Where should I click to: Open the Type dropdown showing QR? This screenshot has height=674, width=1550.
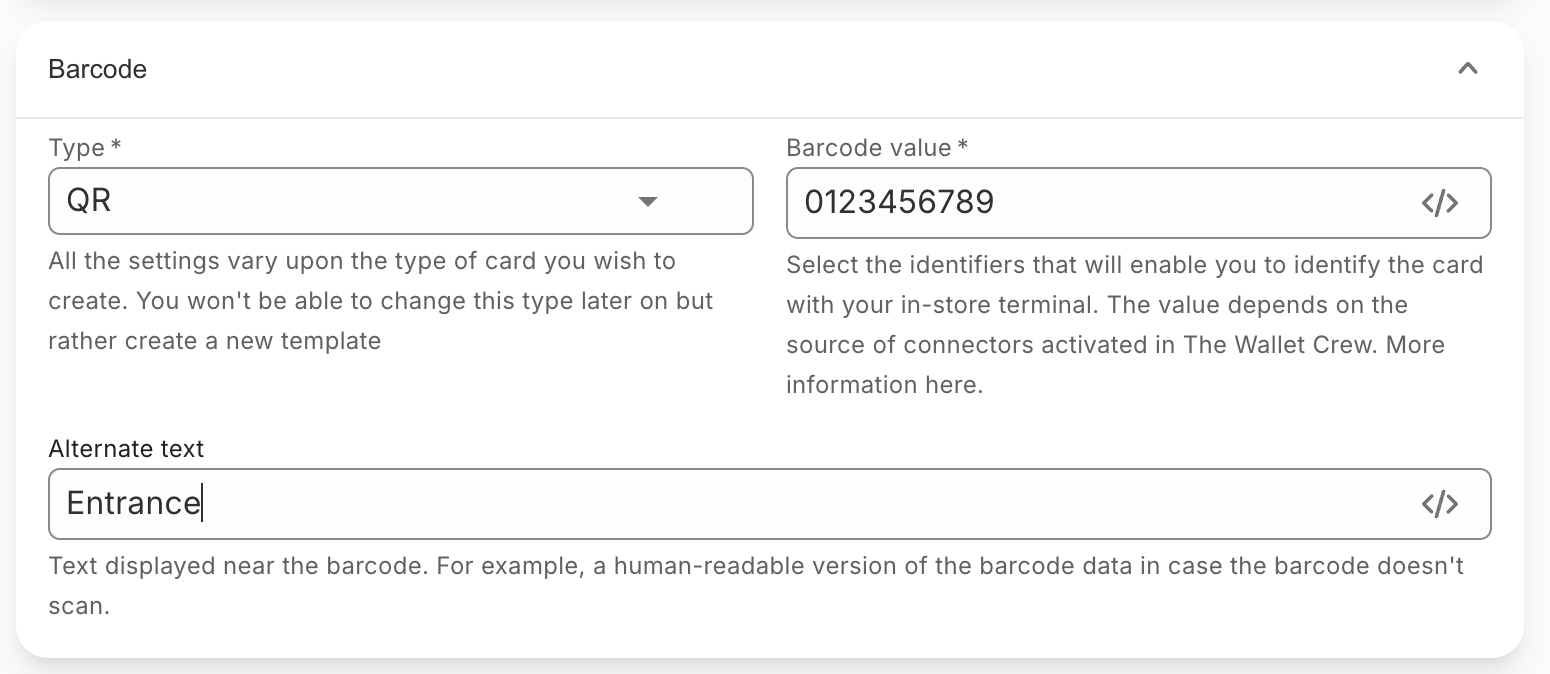400,201
